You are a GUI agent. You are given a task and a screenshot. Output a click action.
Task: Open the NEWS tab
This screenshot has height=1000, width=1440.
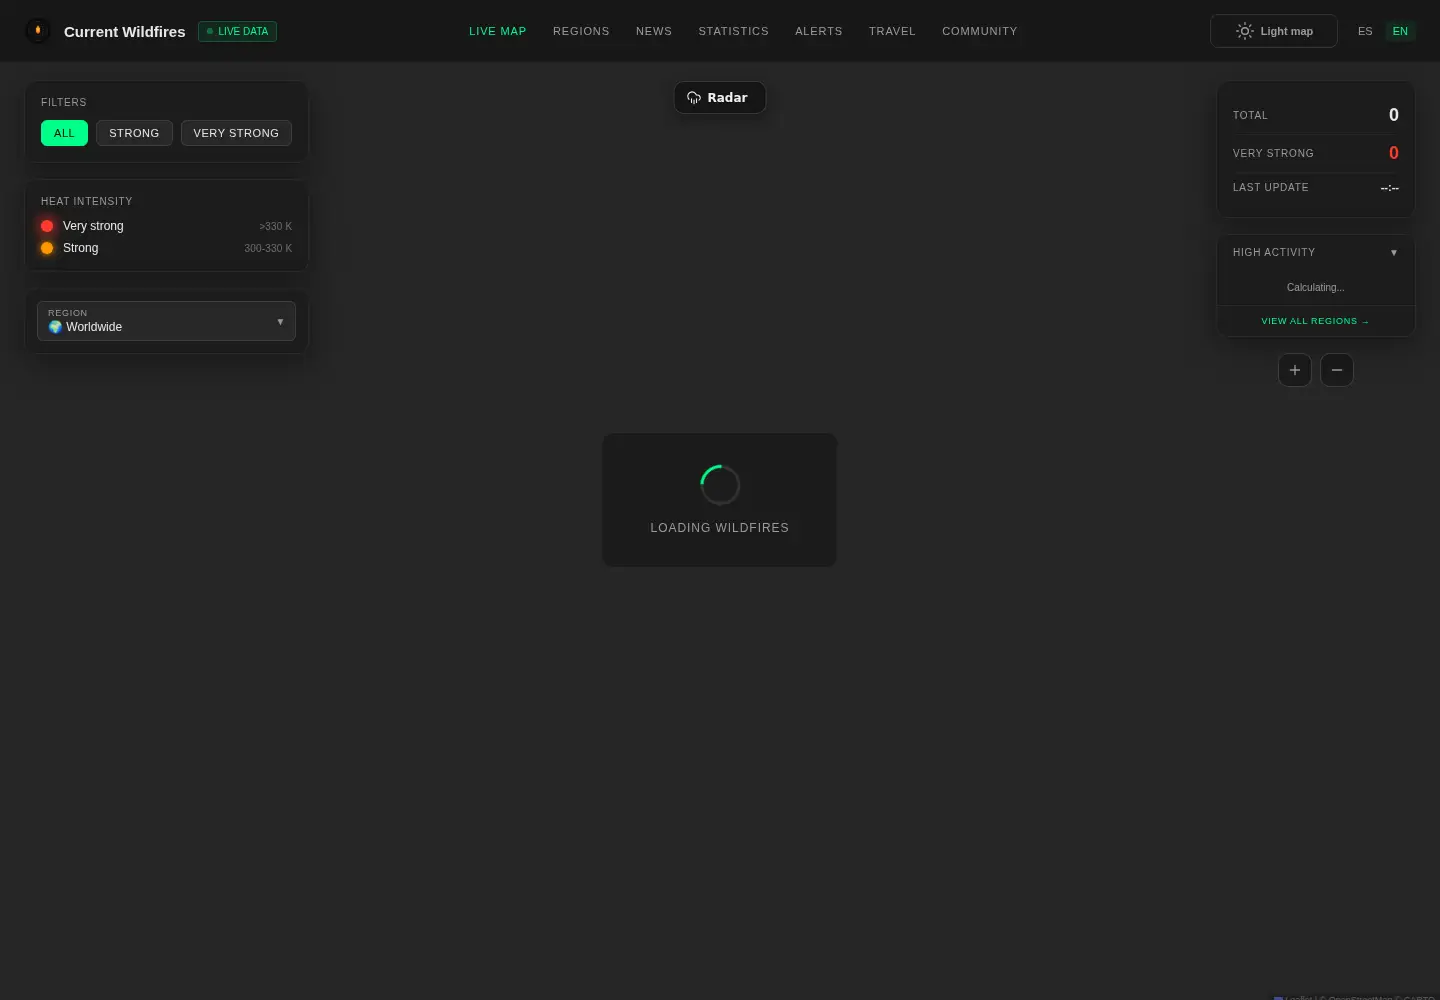pyautogui.click(x=654, y=31)
